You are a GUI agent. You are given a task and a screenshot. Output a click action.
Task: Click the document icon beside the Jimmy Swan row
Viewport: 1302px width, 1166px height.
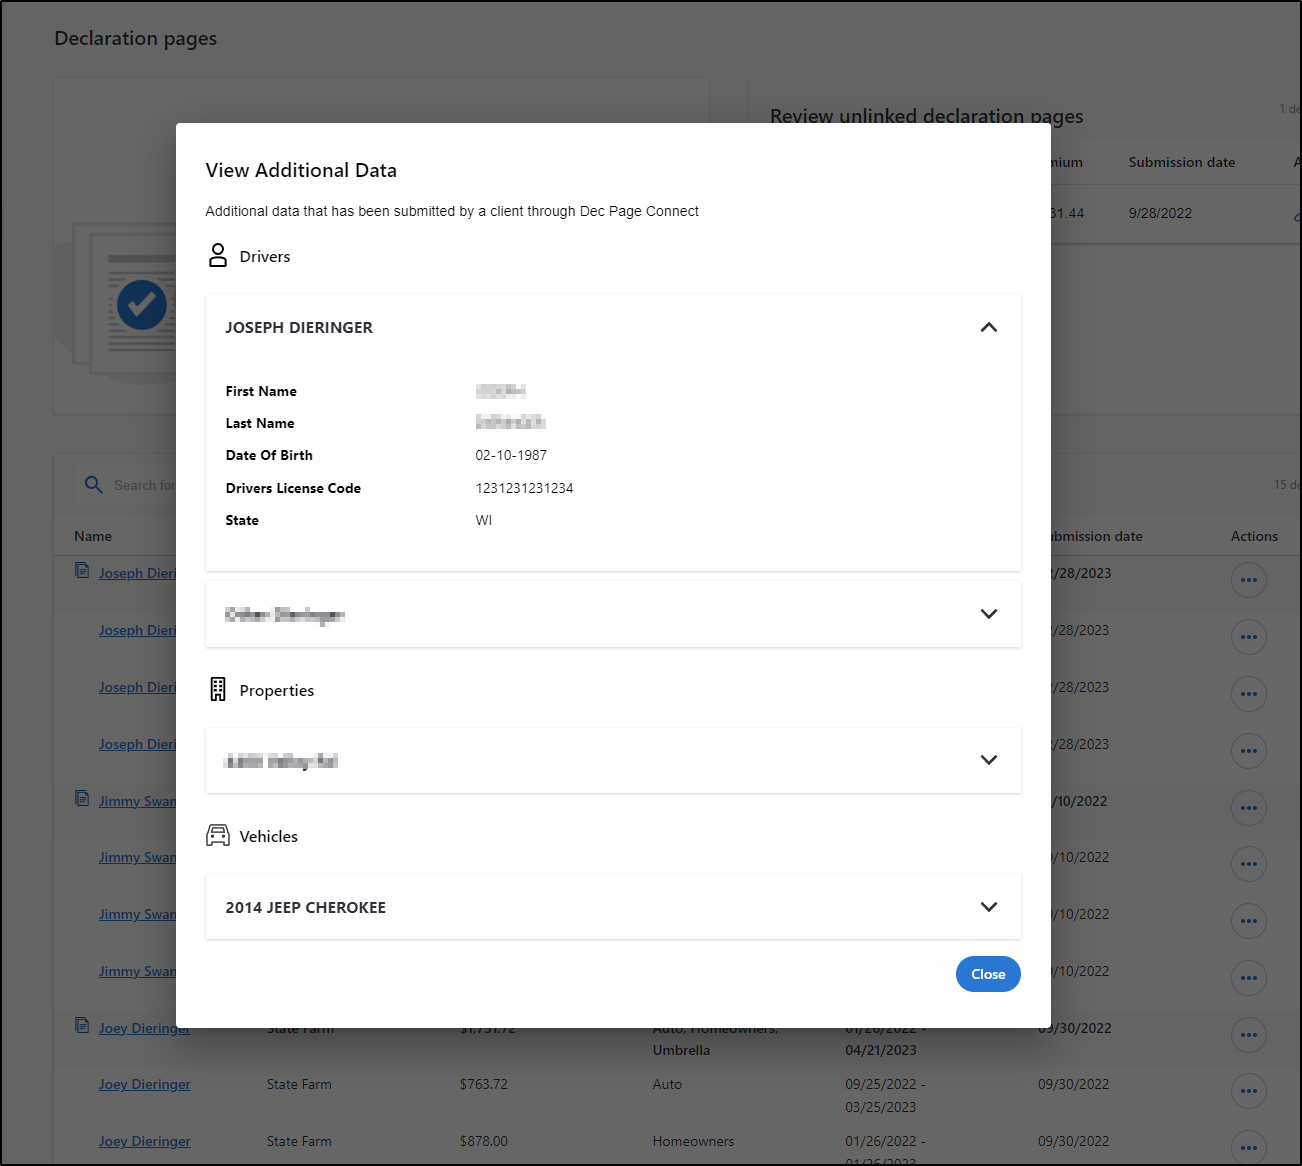click(81, 797)
